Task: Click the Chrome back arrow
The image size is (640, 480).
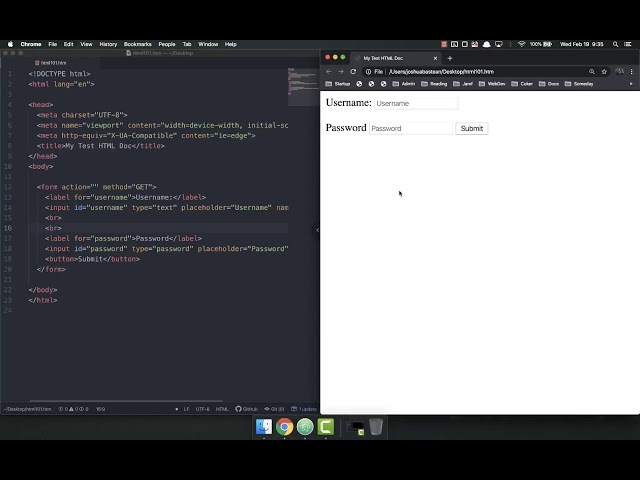Action: pyautogui.click(x=329, y=71)
